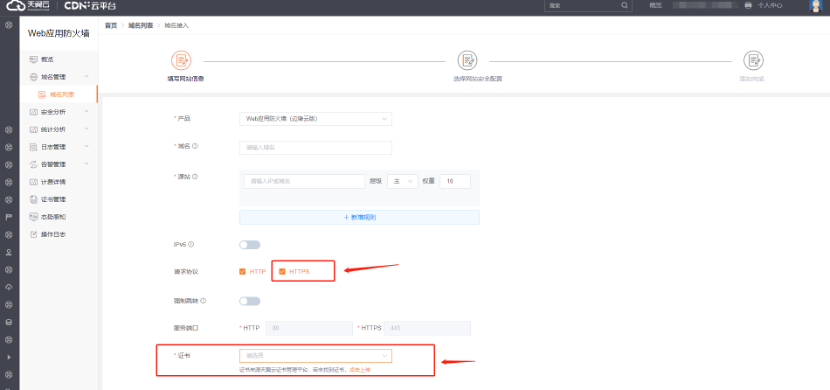Click the HTTP port field showing 80
830x390 pixels.
pyautogui.click(x=309, y=328)
